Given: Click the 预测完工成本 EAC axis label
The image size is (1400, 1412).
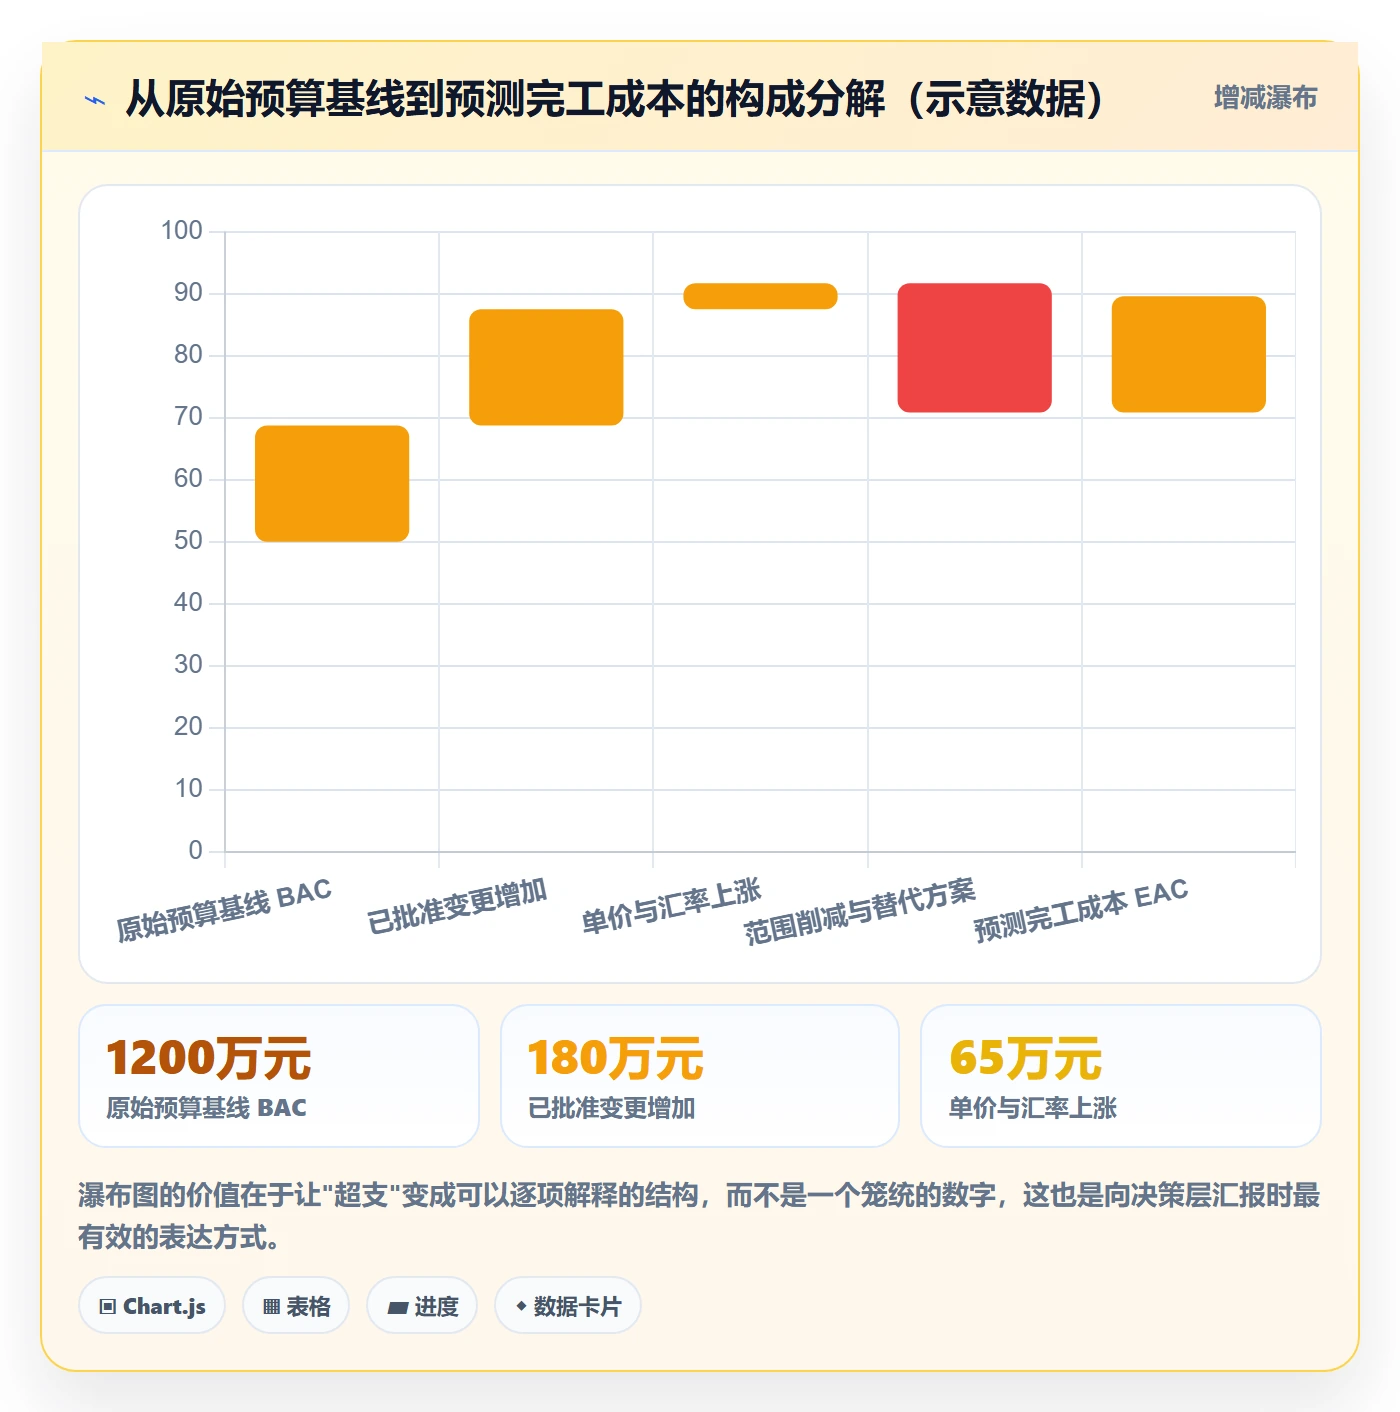Looking at the screenshot, I should pyautogui.click(x=1081, y=911).
